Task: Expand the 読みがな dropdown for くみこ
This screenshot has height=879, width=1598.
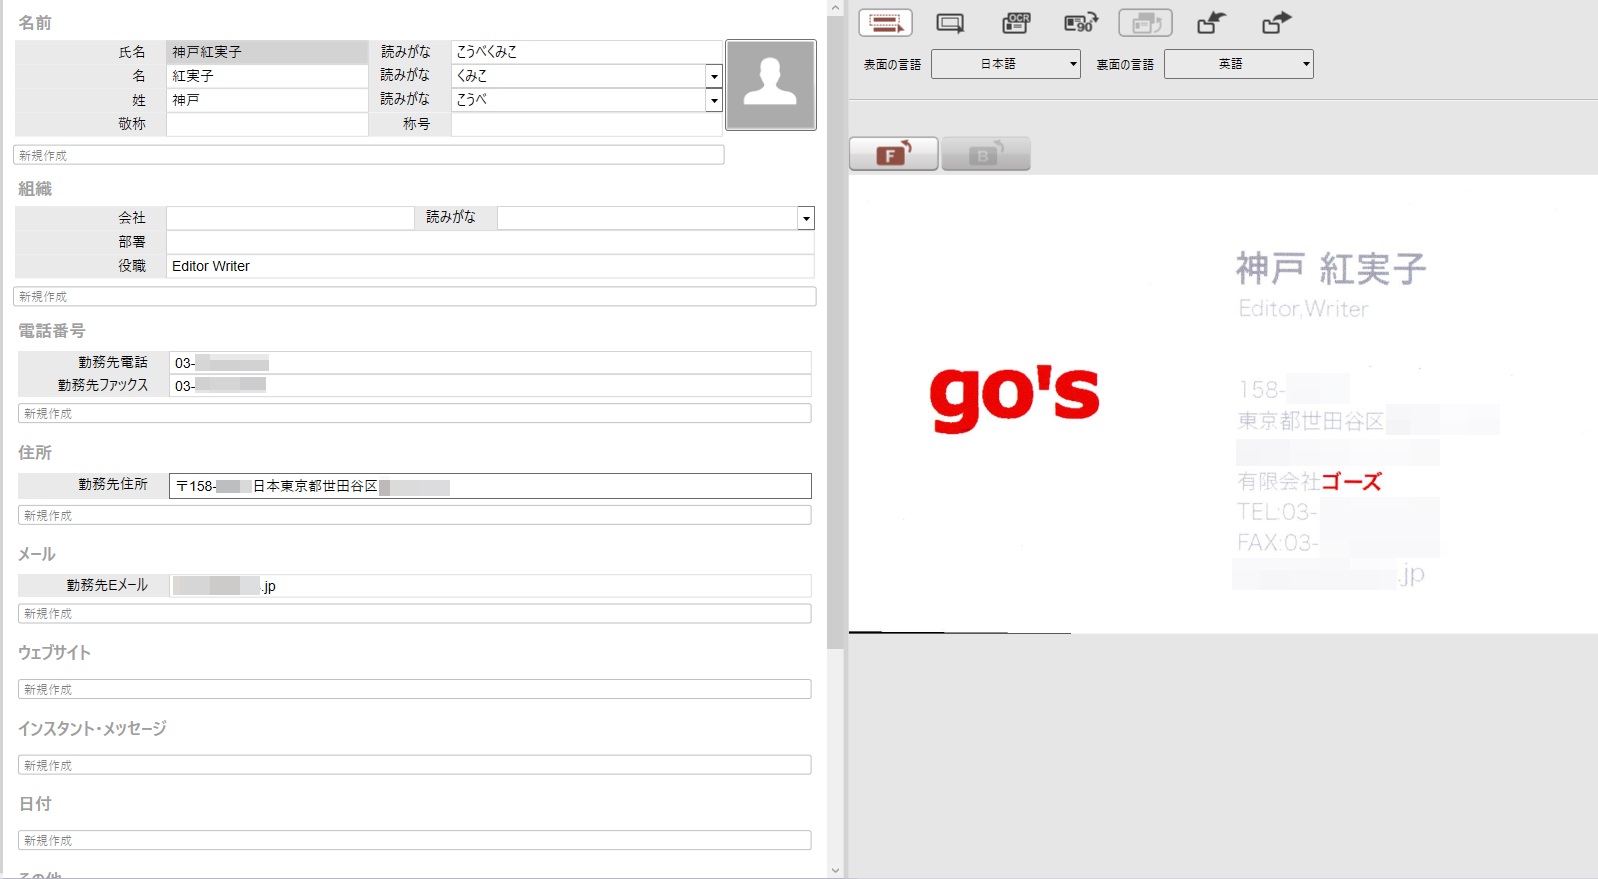Action: (713, 76)
